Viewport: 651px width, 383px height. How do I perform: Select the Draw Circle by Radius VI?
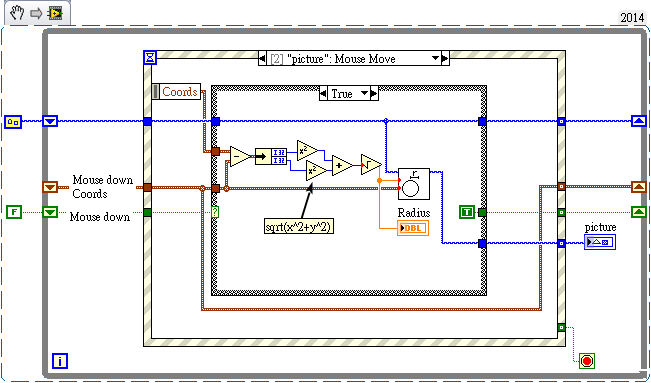click(414, 184)
